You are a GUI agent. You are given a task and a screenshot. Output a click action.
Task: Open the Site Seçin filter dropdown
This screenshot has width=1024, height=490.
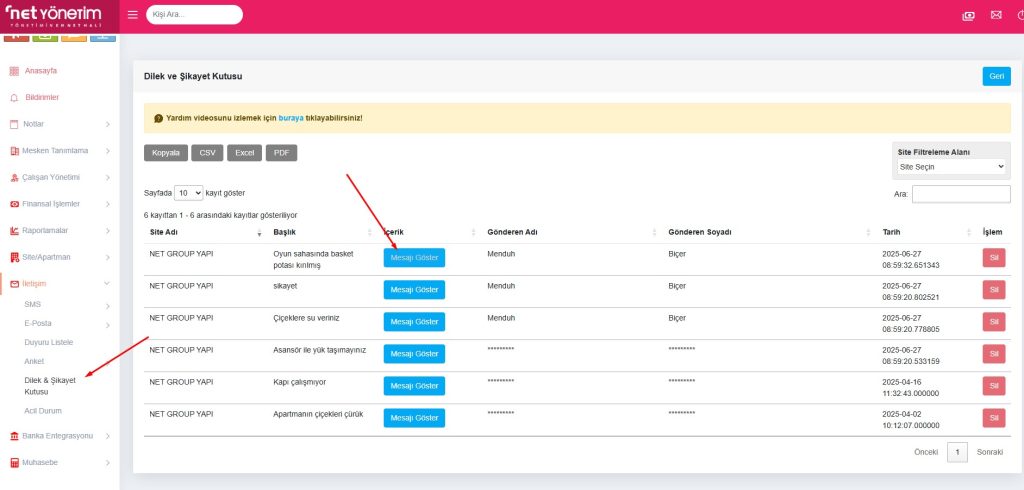950,167
